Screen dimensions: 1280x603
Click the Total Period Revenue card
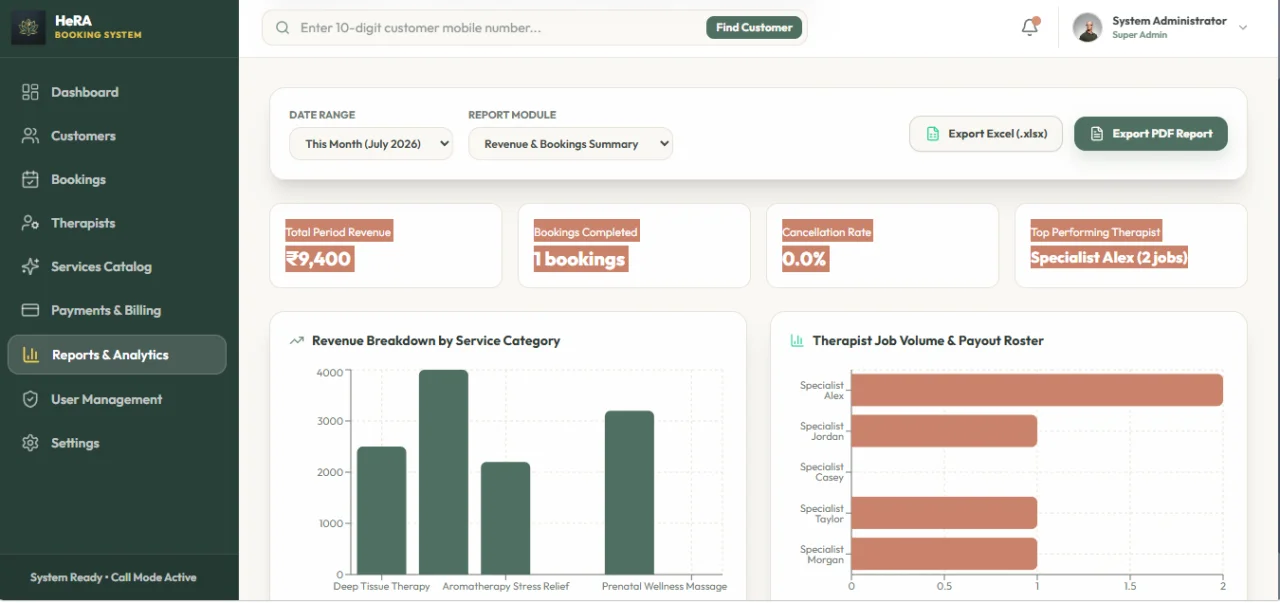[x=386, y=246]
